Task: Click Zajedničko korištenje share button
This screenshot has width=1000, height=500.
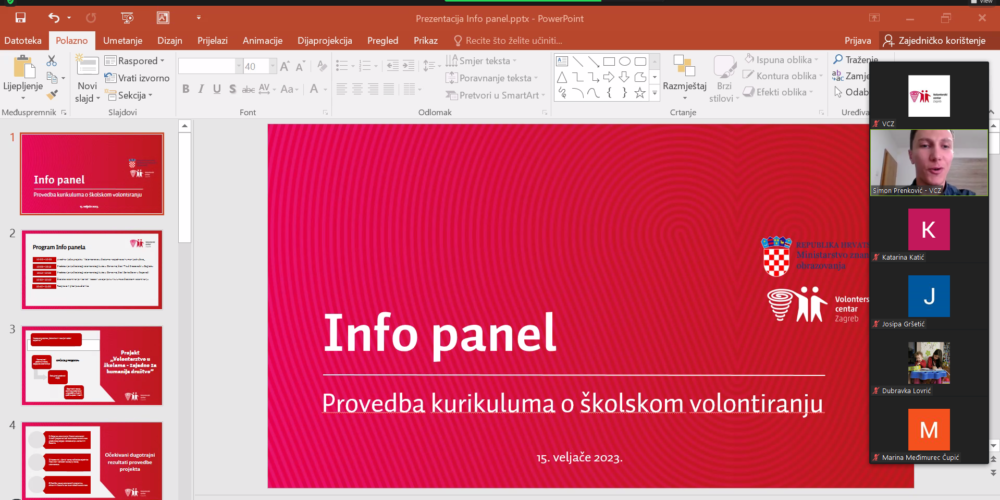Action: [x=938, y=40]
